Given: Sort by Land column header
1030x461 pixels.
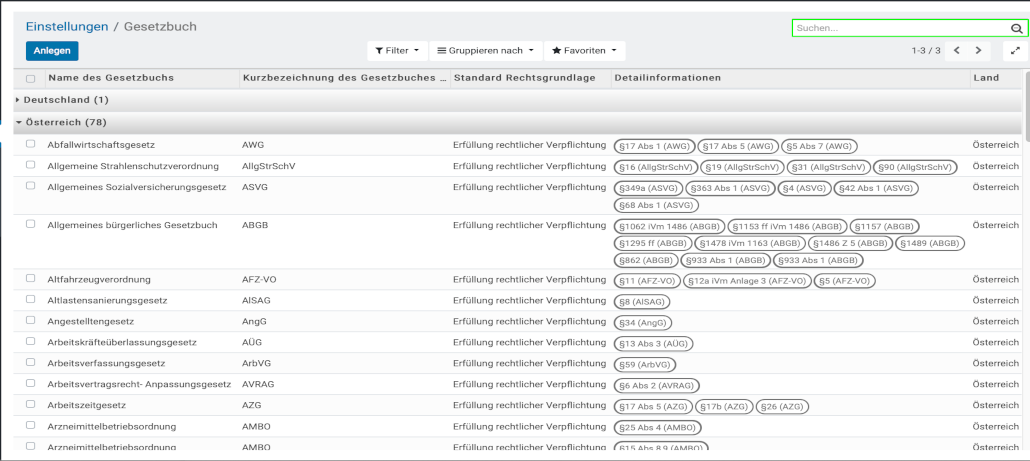Looking at the screenshot, I should (986, 78).
